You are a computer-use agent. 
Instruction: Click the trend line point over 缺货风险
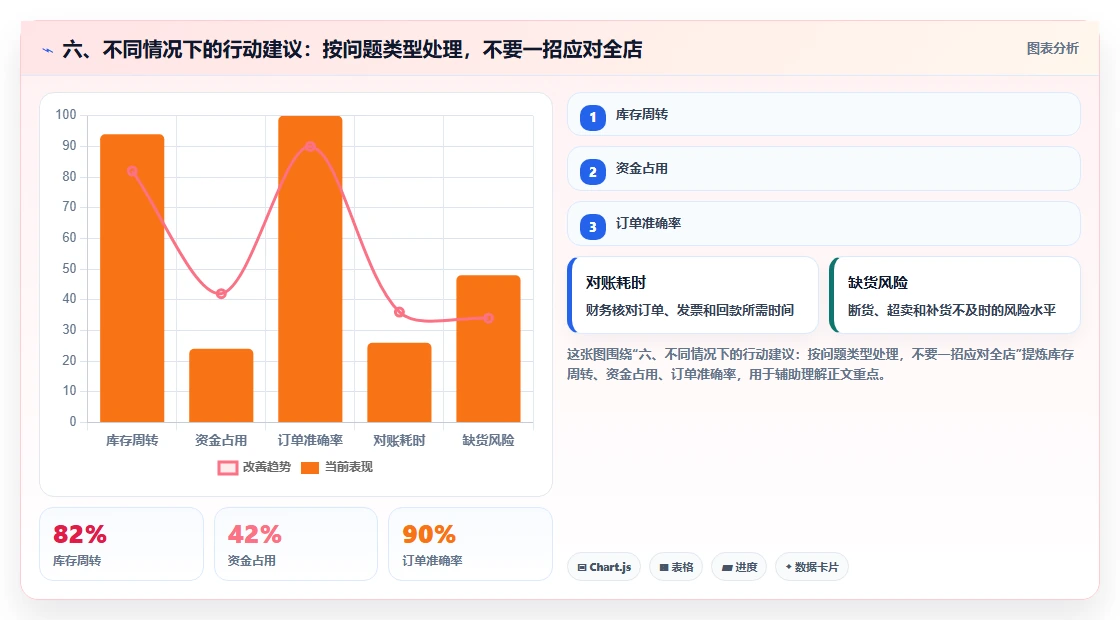(x=489, y=318)
